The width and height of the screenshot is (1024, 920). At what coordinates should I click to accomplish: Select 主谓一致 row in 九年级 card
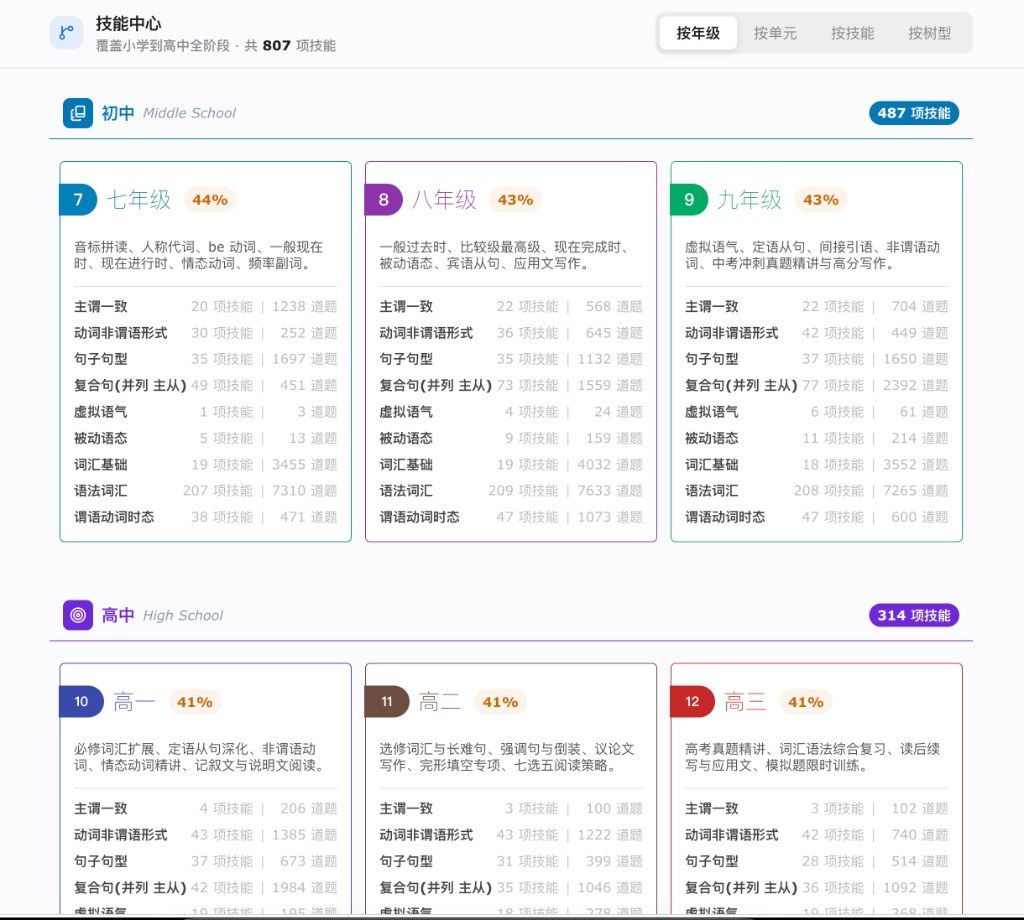(816, 306)
